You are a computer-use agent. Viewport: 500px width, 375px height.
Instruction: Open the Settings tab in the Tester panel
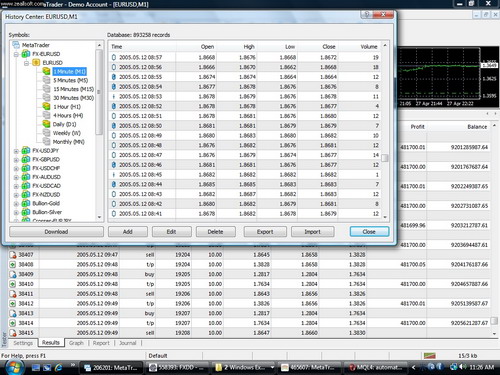coord(23,343)
